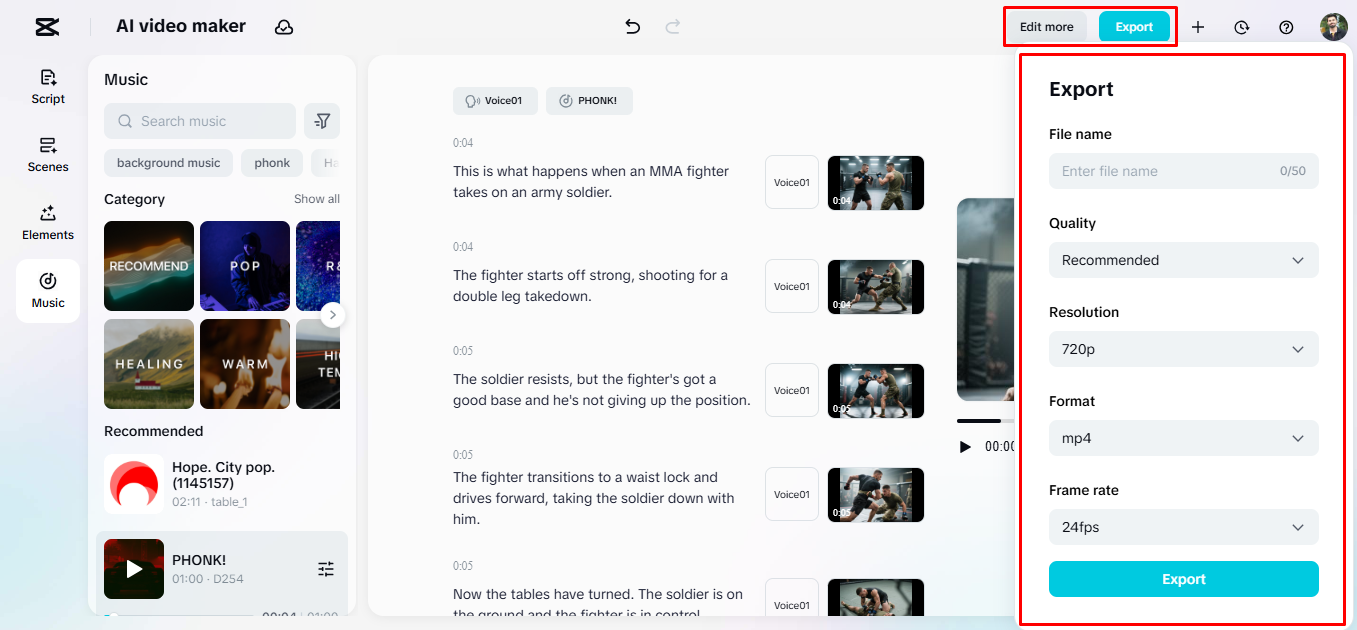The height and width of the screenshot is (630, 1357).
Task: Click top bar Export button
Action: 1134,27
